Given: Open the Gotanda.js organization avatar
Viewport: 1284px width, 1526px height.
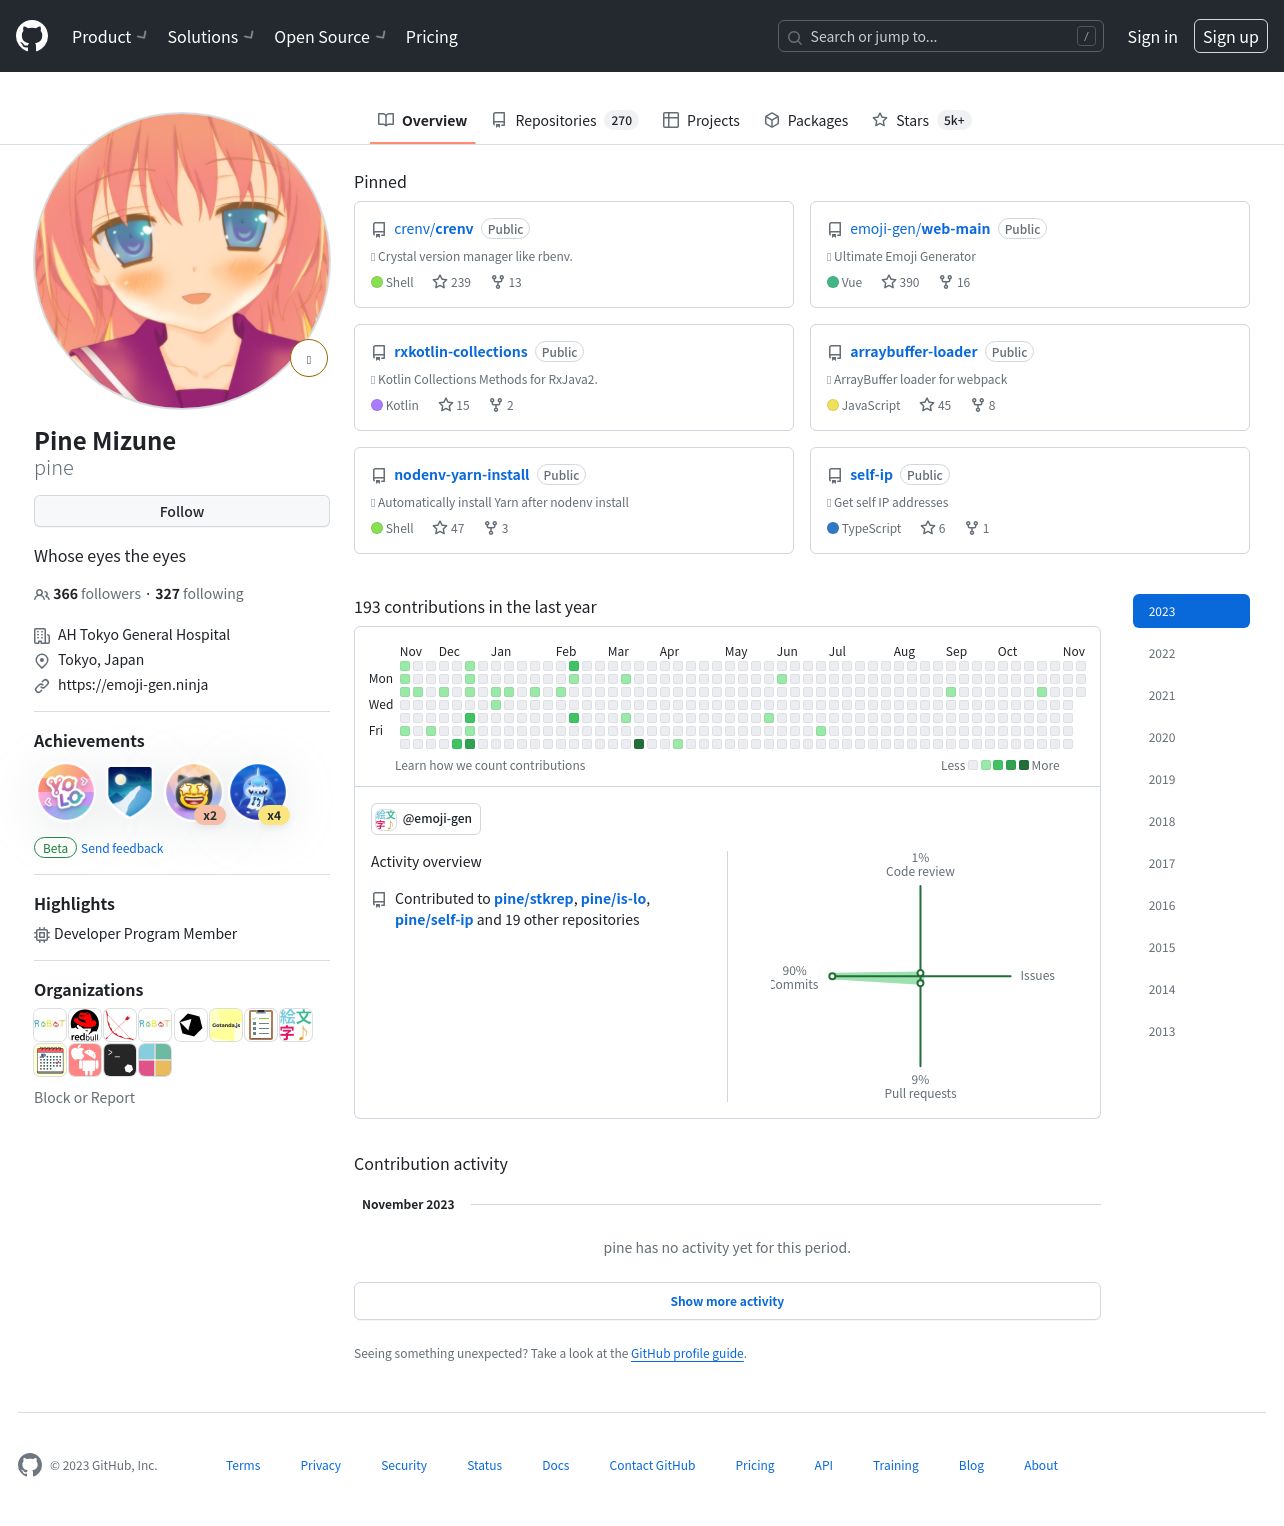Looking at the screenshot, I should tap(226, 1025).
